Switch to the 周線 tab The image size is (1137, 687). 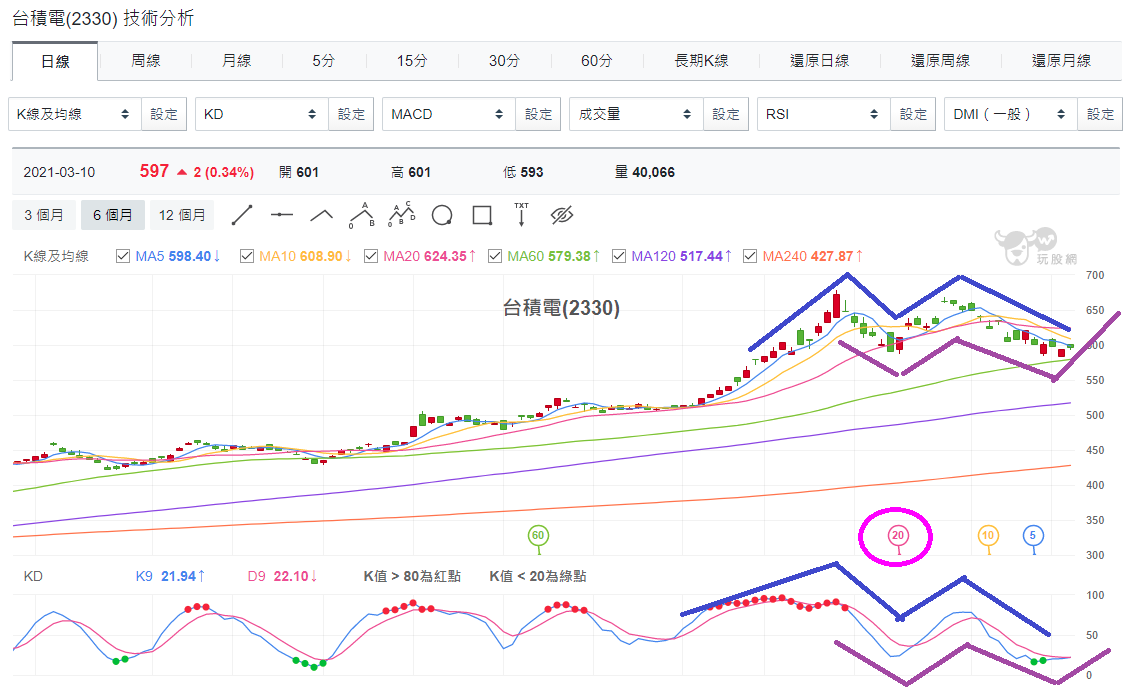145,61
